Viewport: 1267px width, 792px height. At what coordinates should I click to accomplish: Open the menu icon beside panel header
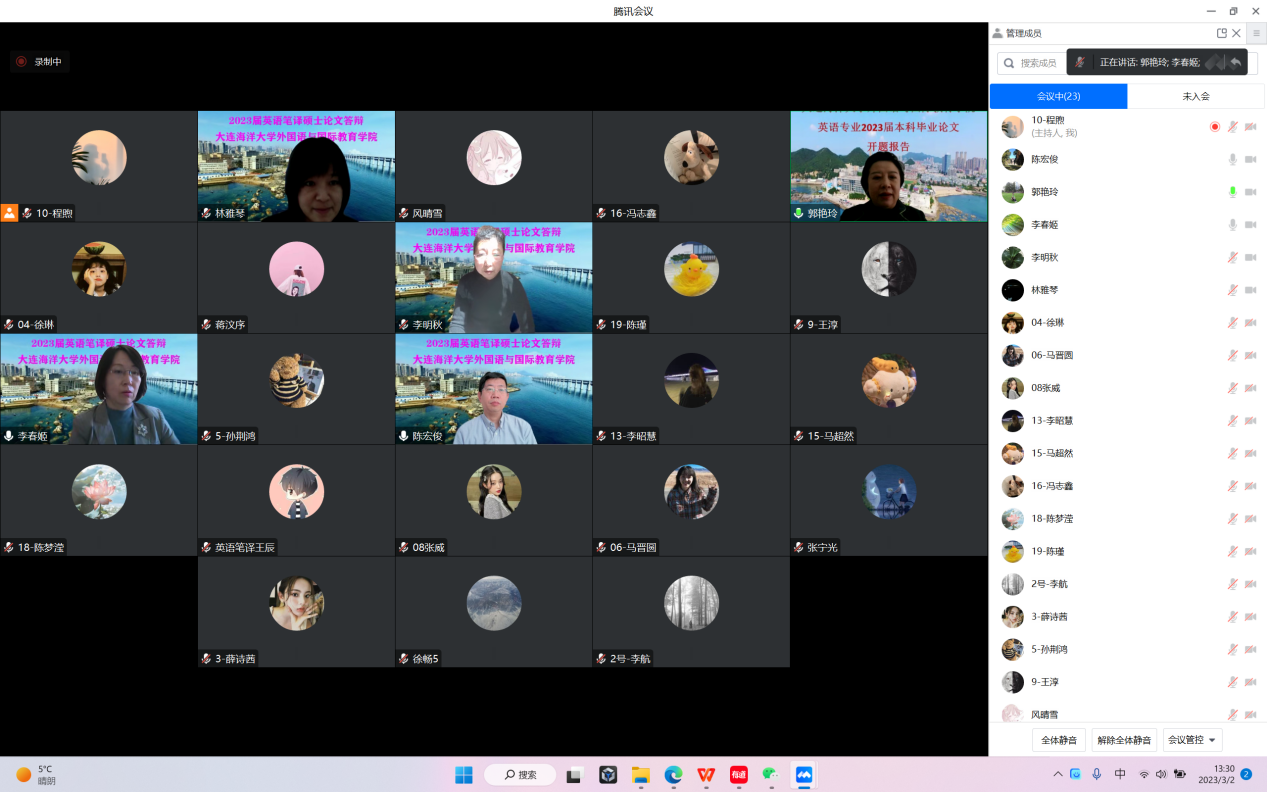click(1256, 33)
